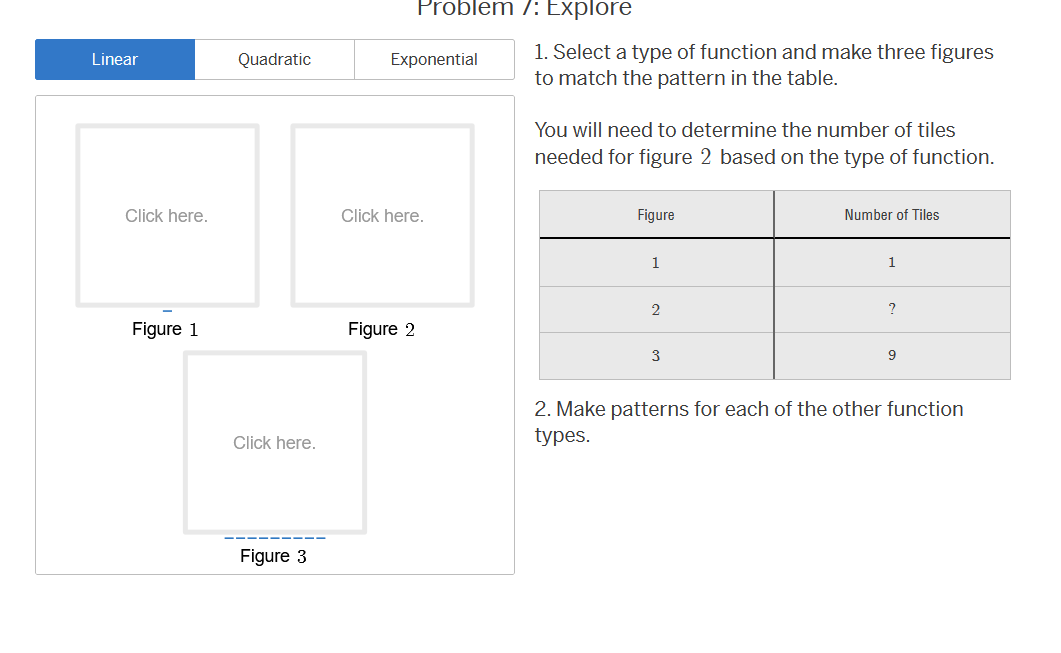
Task: Click 'Click here' inside Figure 1 box
Action: coord(166,214)
